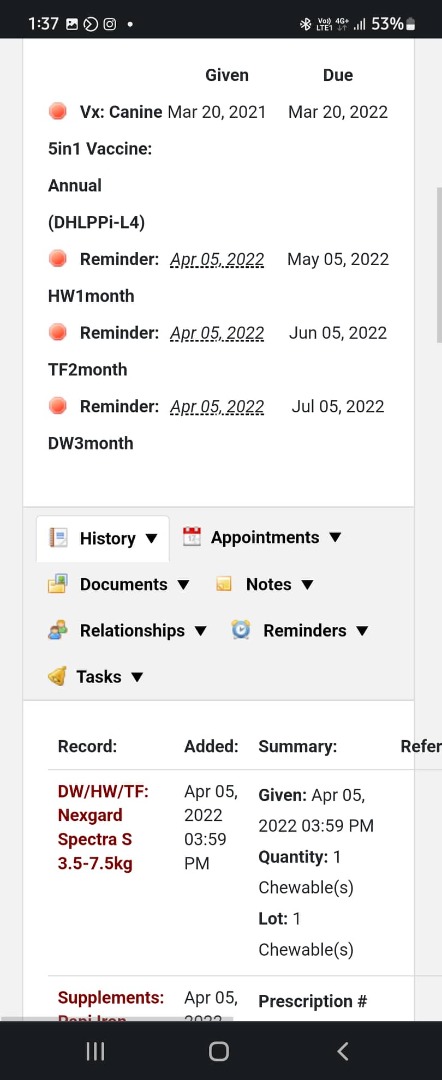This screenshot has height=1080, width=442.
Task: Switch to the Tasks tab
Action: (96, 676)
